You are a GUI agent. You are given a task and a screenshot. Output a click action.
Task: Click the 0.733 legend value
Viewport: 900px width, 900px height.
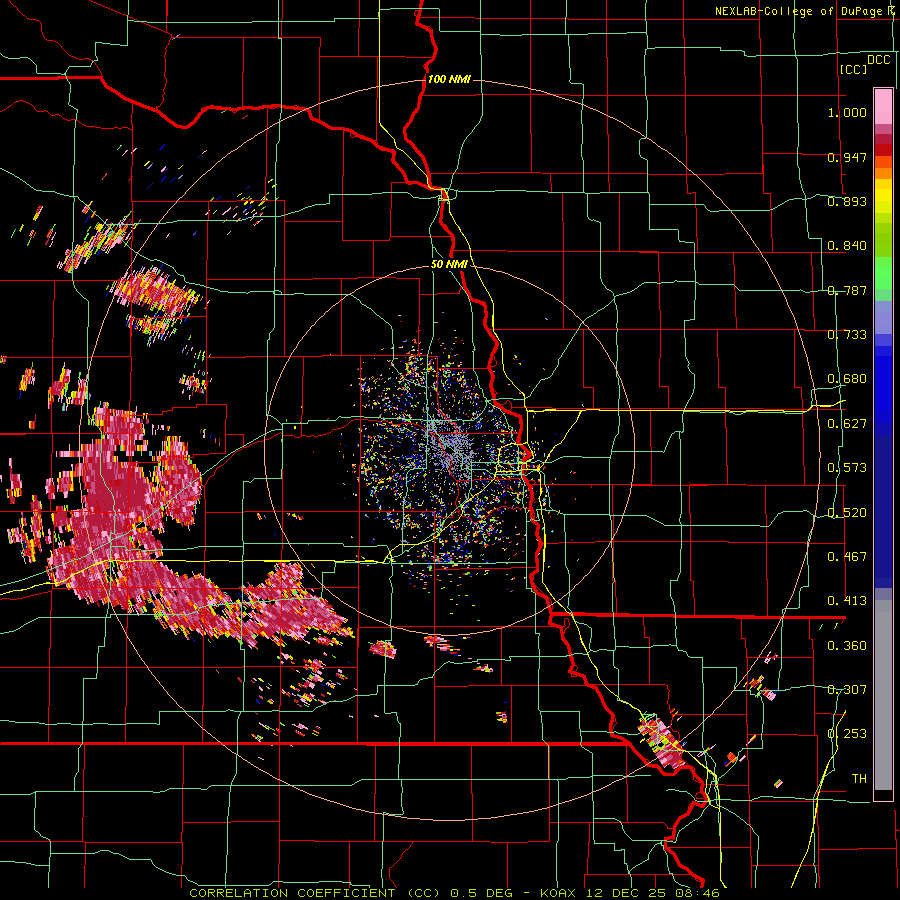click(847, 335)
